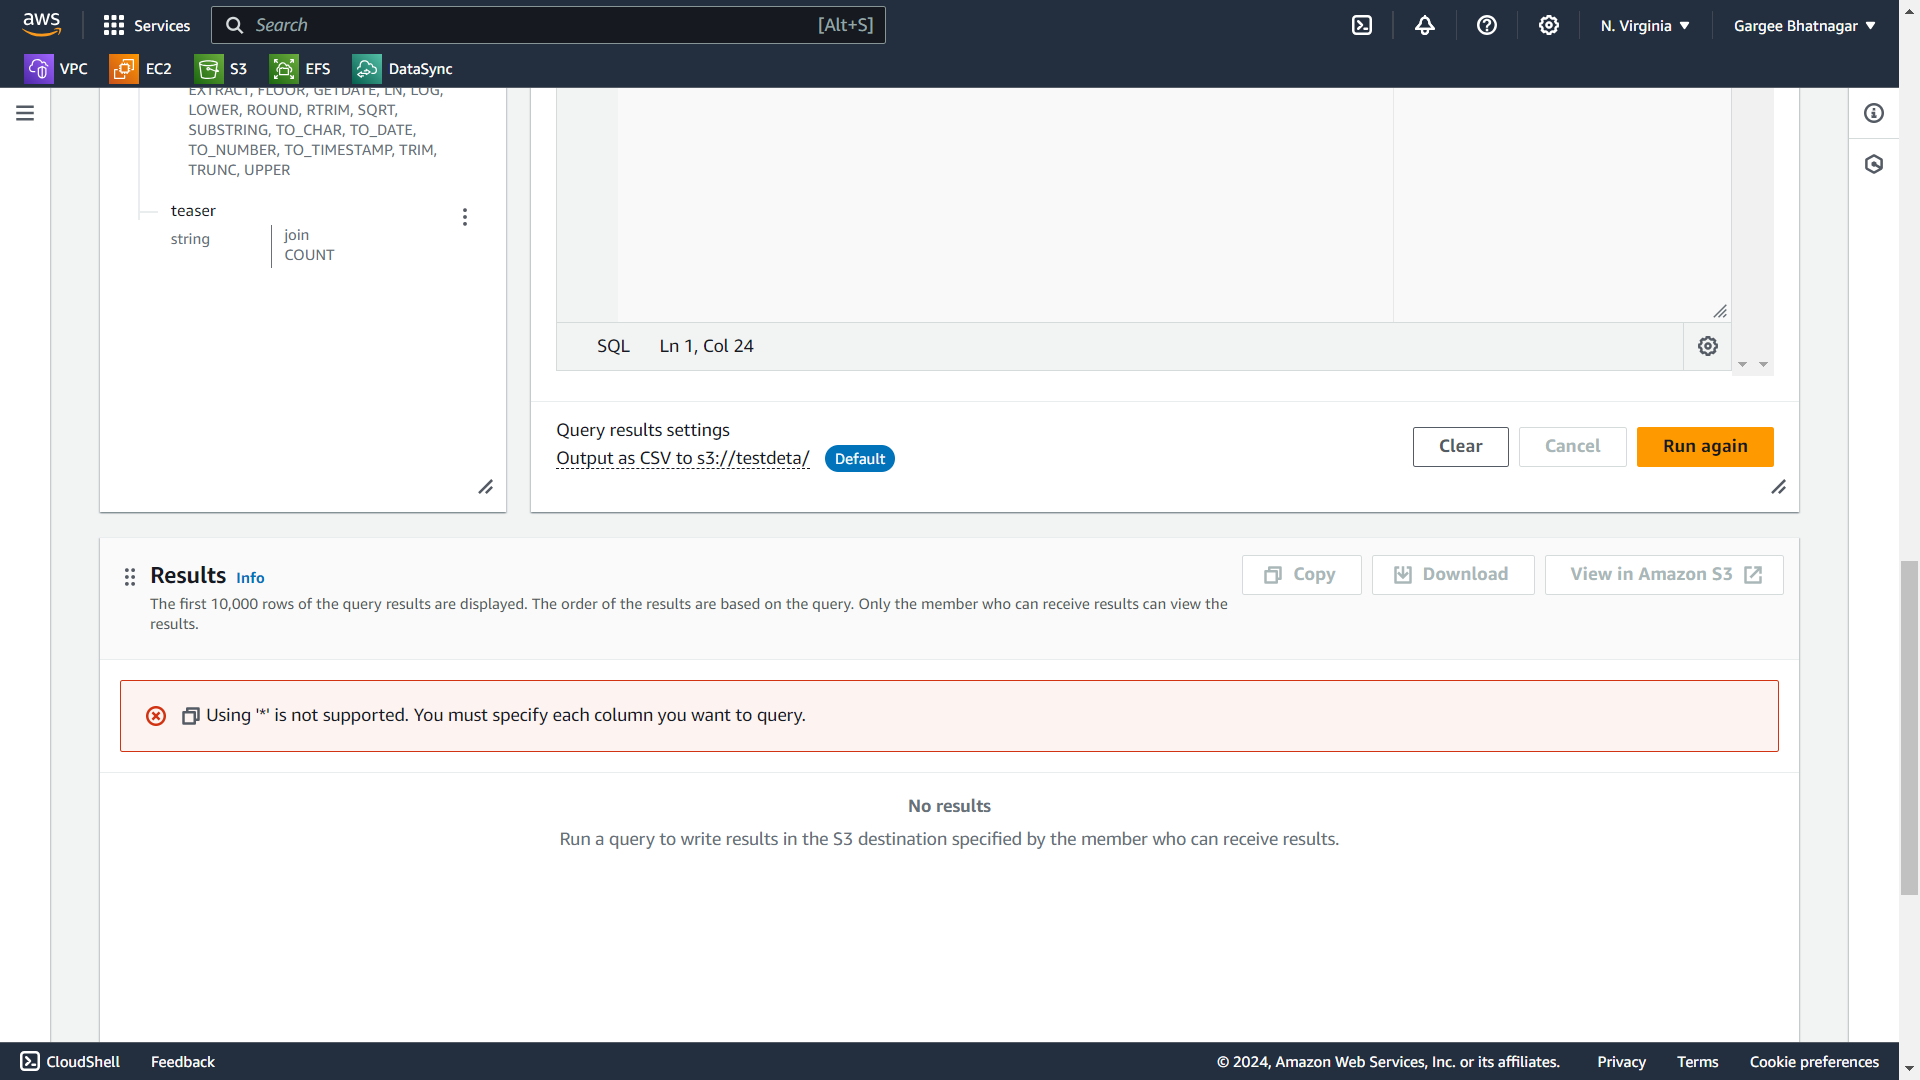Open the side navigation hamburger menu

pos(25,113)
